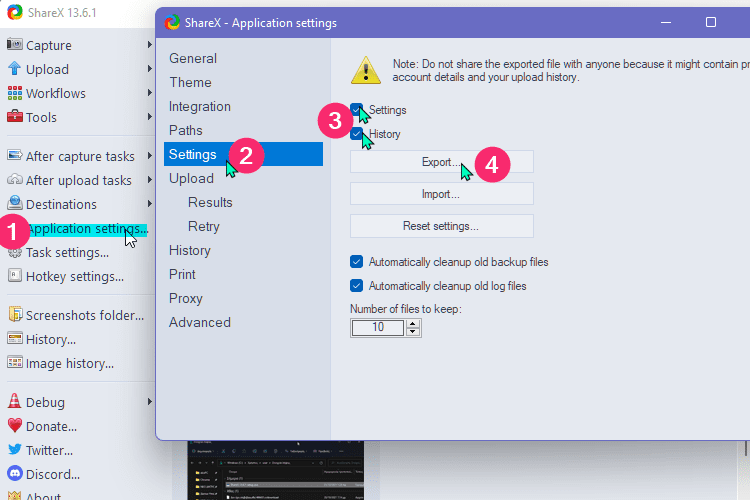Expand the Capture submenu arrow
The width and height of the screenshot is (750, 500).
(150, 44)
